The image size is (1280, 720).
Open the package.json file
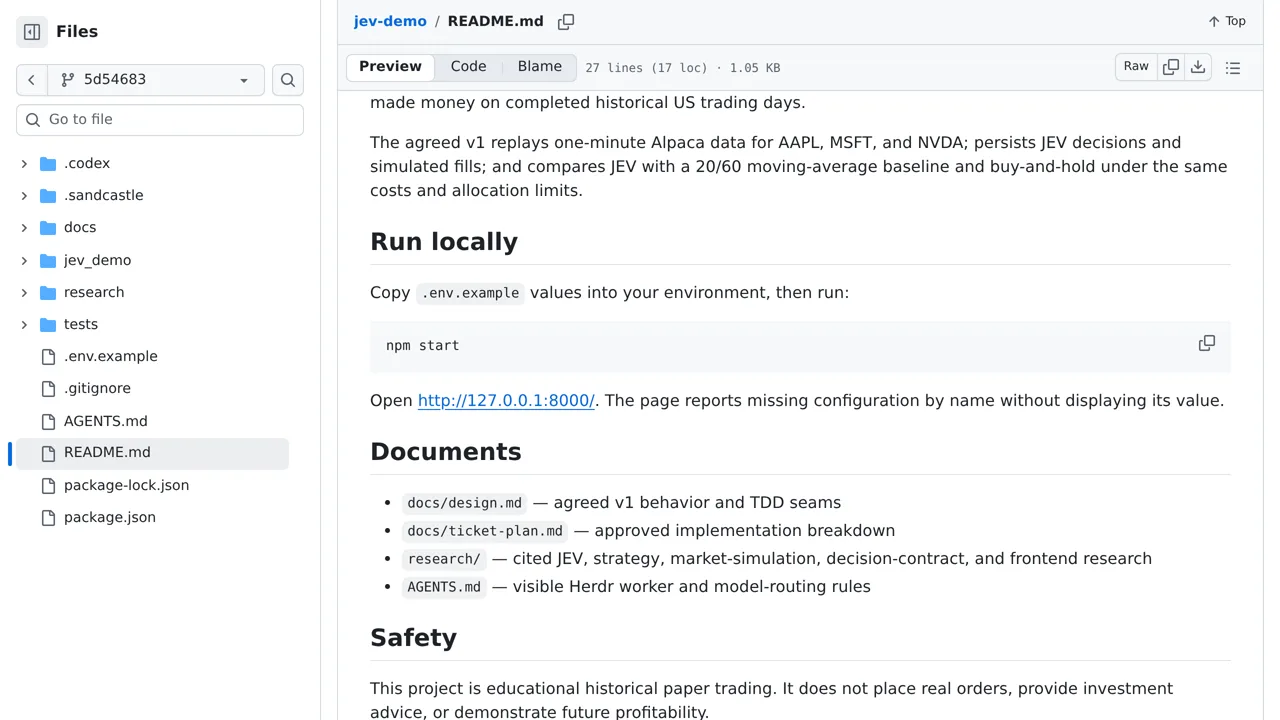pyautogui.click(x=110, y=517)
